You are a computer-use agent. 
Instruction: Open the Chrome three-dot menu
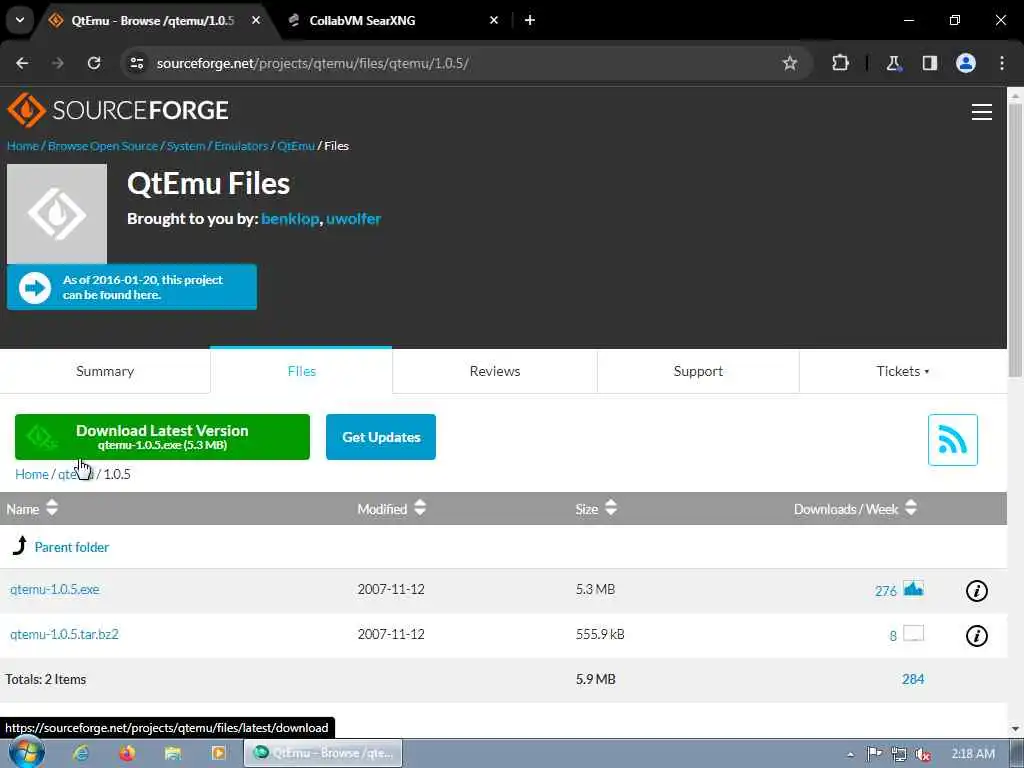coord(1002,63)
